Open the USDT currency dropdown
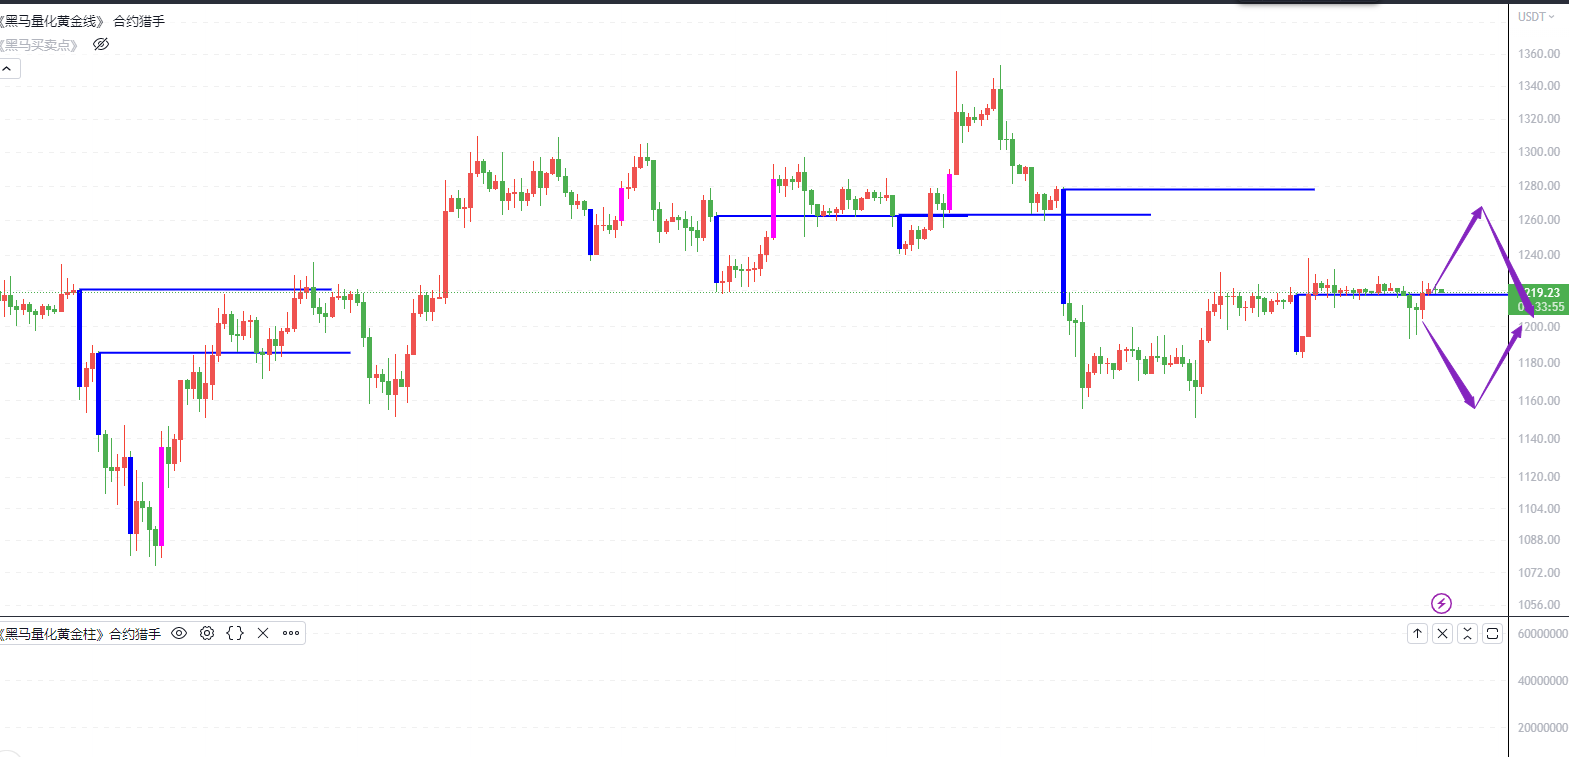The height and width of the screenshot is (757, 1569). click(x=1536, y=16)
